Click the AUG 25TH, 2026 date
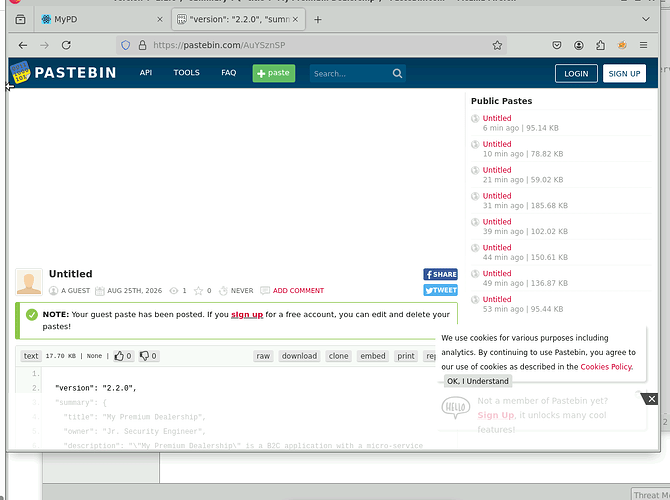The height and width of the screenshot is (500, 670). click(x=135, y=291)
